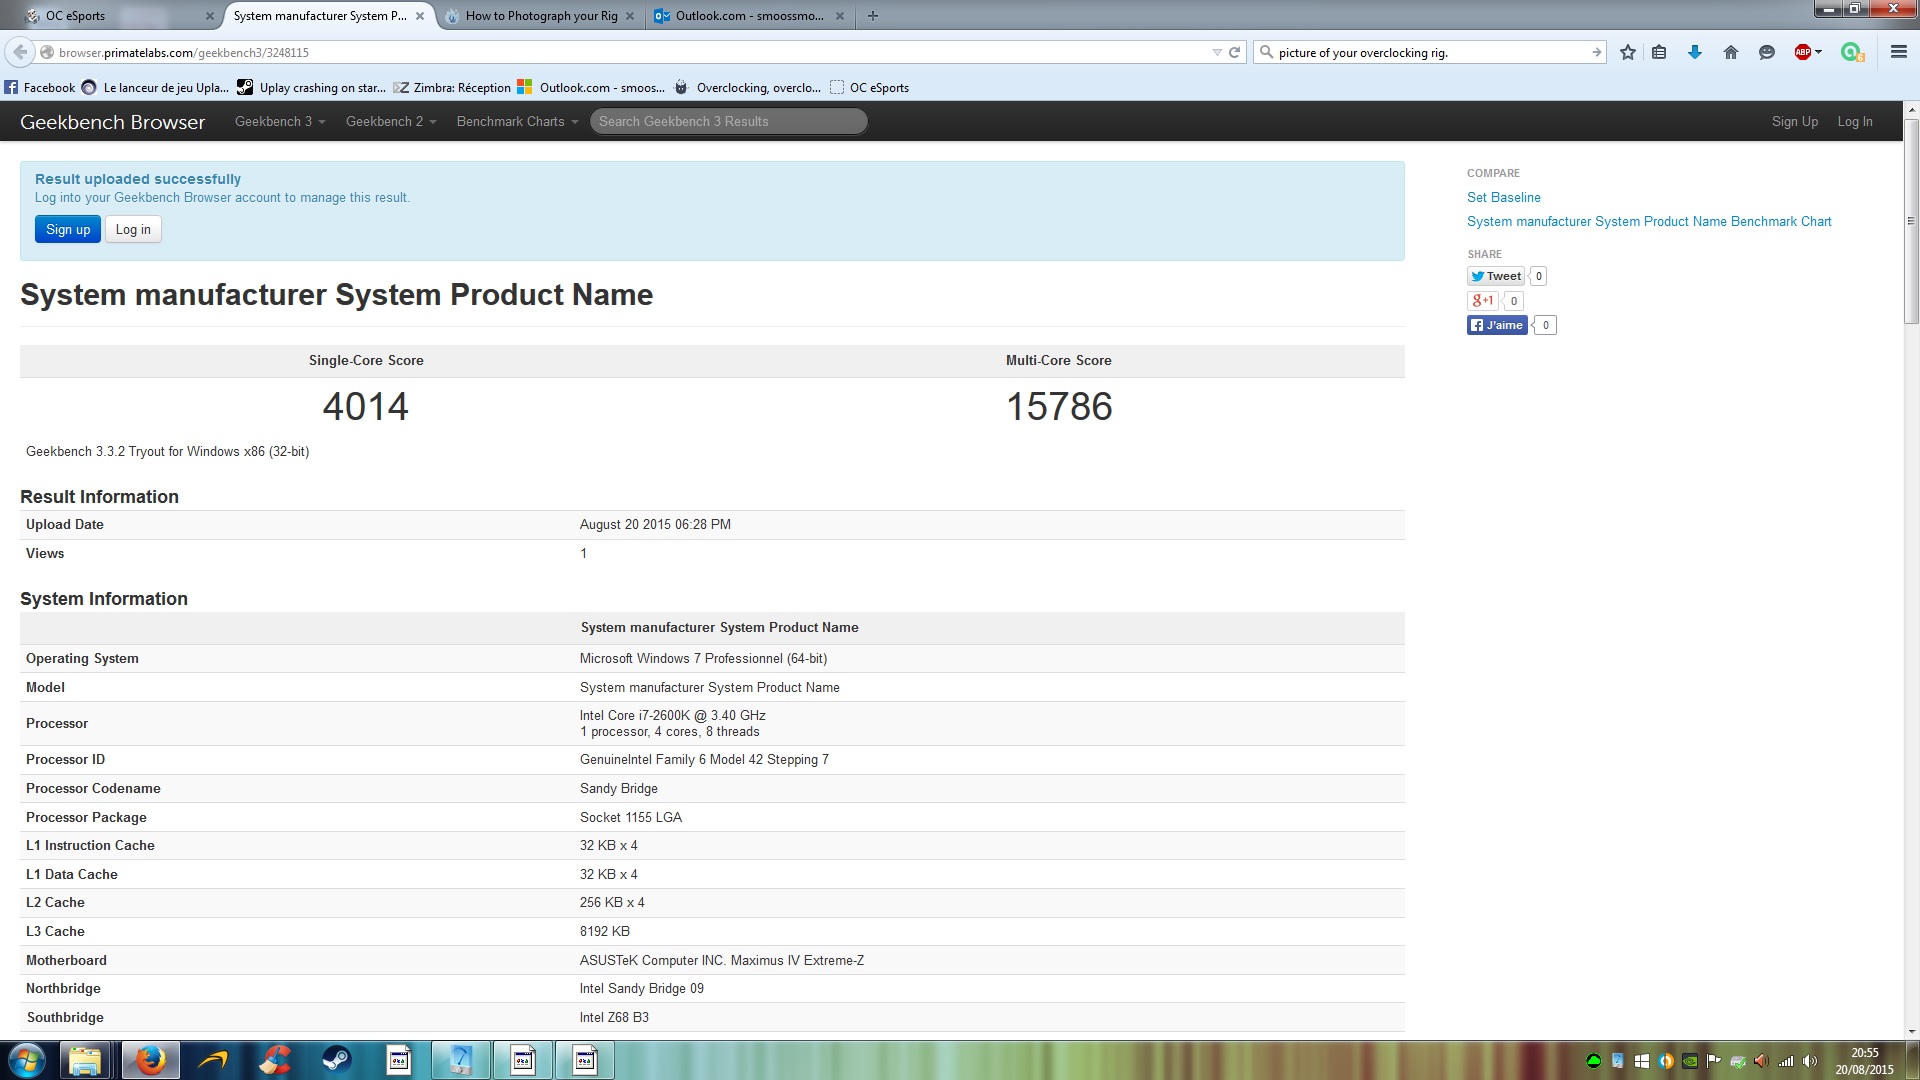
Task: Click the browser back arrow button
Action: pos(20,52)
